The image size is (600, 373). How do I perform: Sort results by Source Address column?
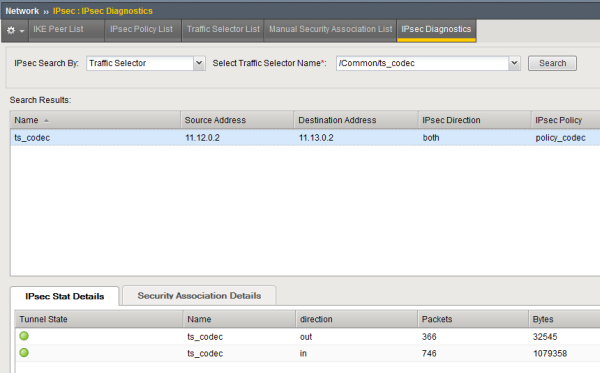[x=237, y=120]
